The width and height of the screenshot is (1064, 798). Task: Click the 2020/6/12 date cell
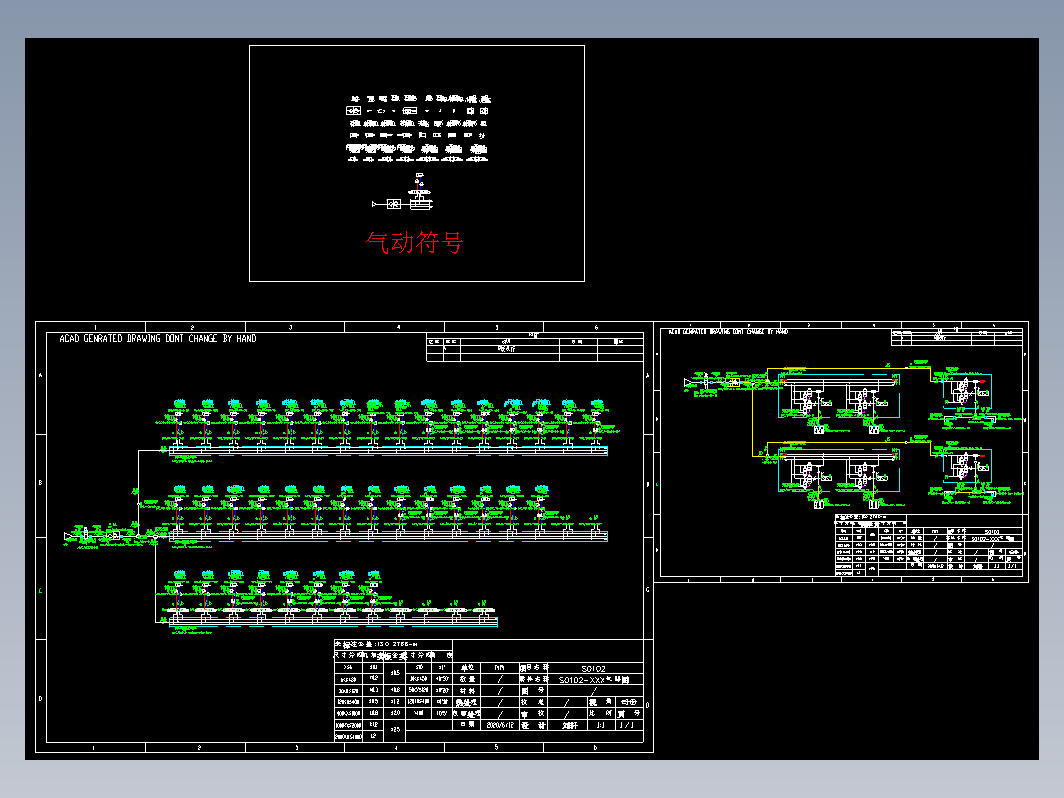click(501, 725)
